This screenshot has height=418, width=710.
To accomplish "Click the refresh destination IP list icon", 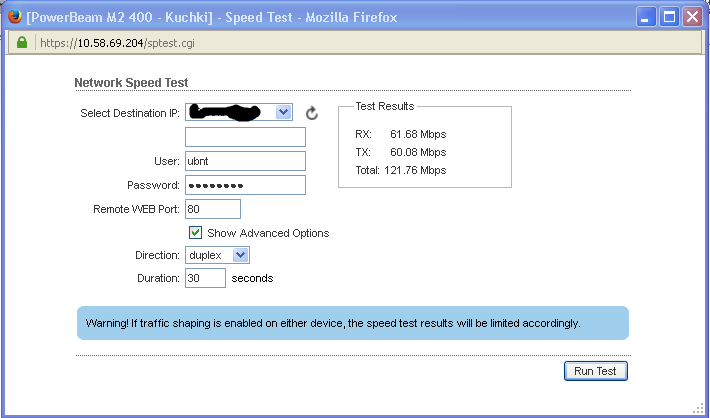I will [312, 113].
